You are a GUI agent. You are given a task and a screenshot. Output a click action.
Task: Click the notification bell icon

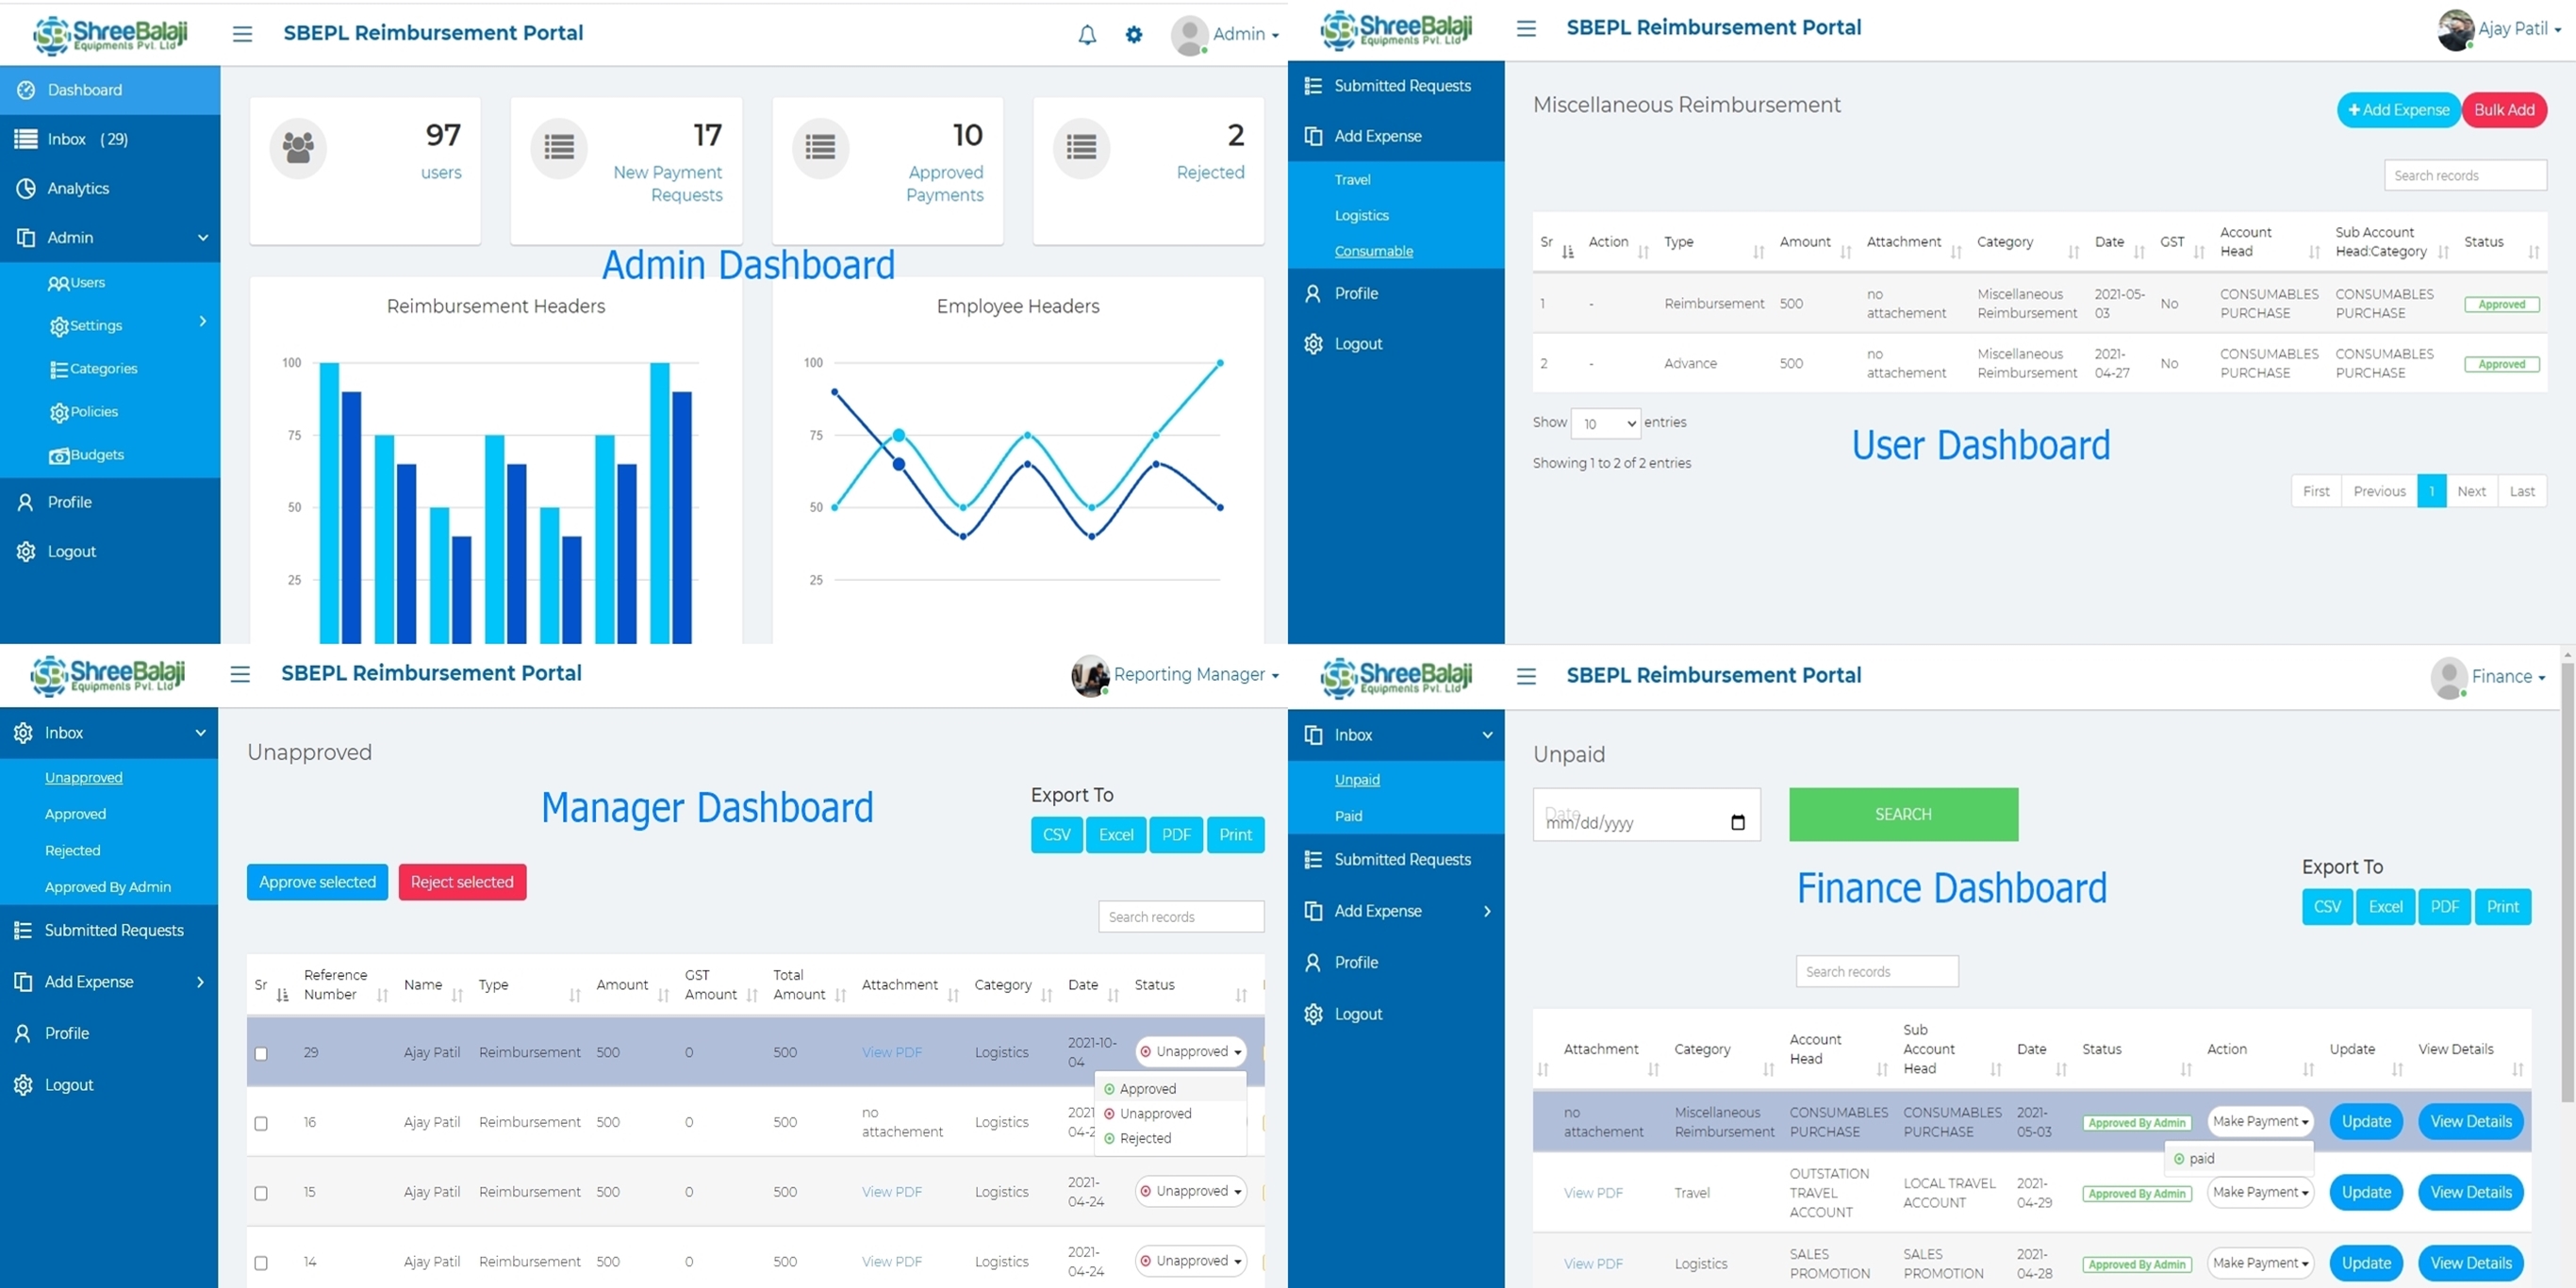click(1087, 35)
